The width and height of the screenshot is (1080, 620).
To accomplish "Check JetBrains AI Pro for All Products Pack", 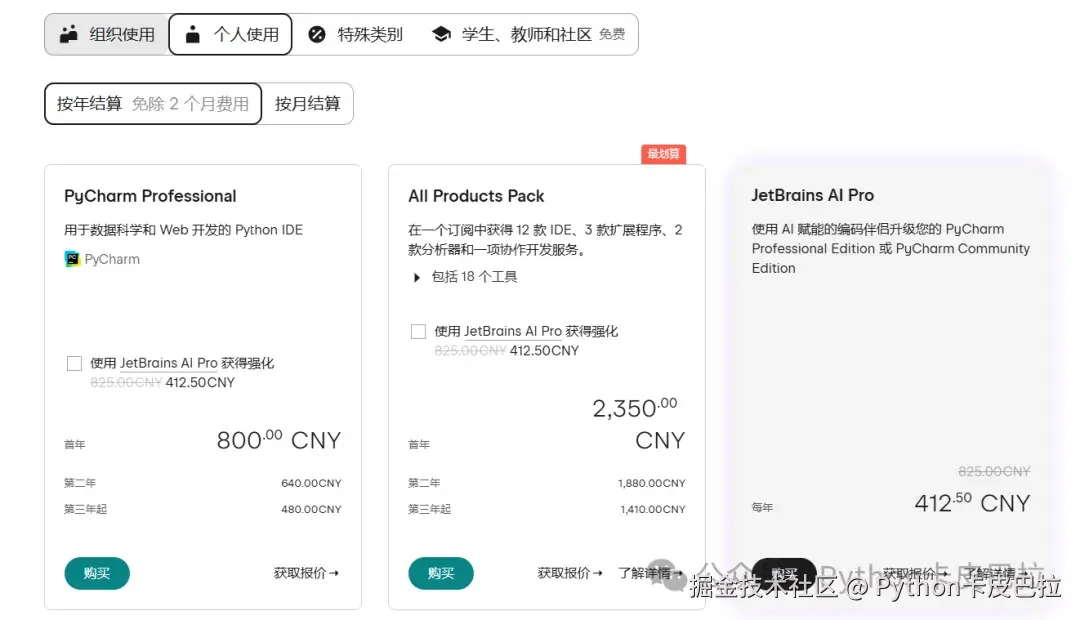I will [418, 331].
